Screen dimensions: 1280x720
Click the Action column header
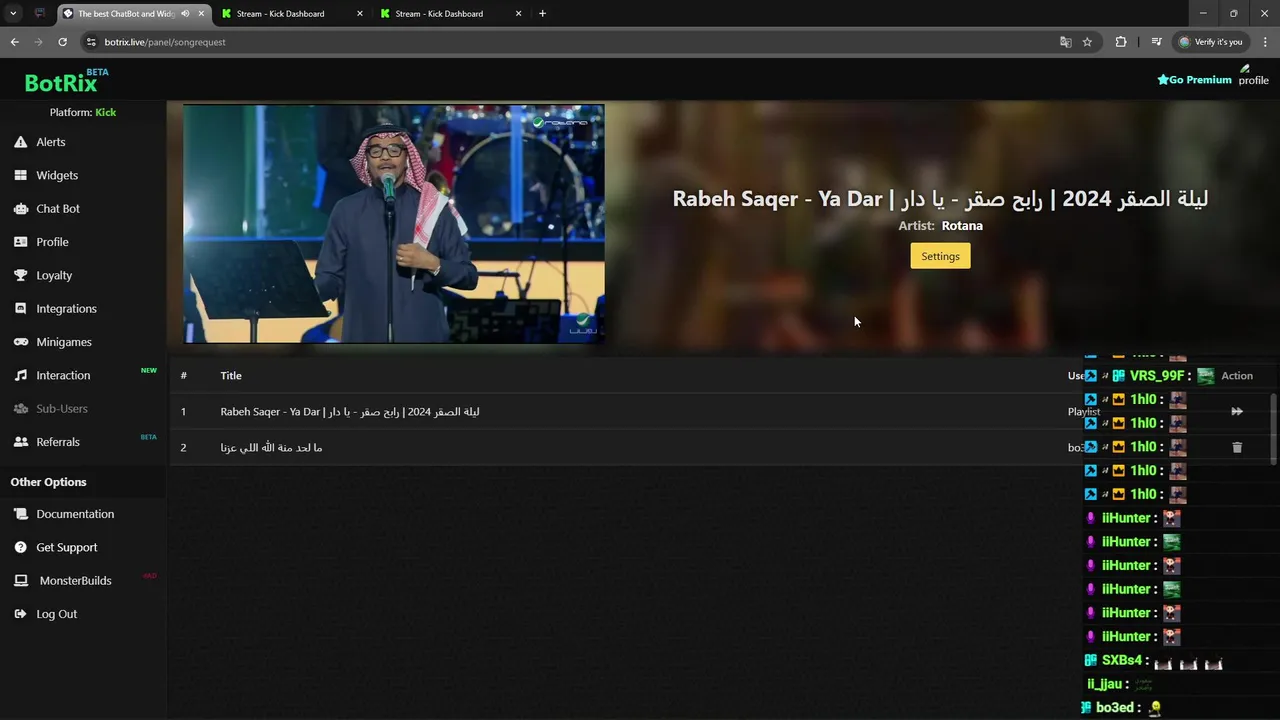1237,376
